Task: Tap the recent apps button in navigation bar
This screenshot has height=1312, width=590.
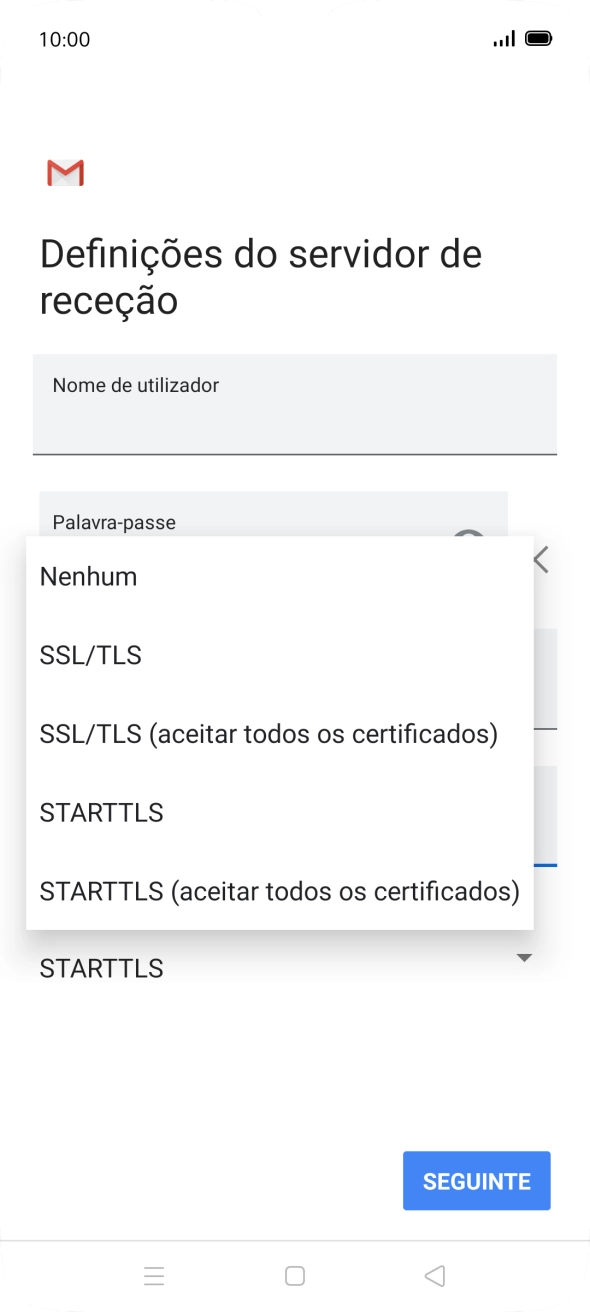Action: [x=154, y=1275]
